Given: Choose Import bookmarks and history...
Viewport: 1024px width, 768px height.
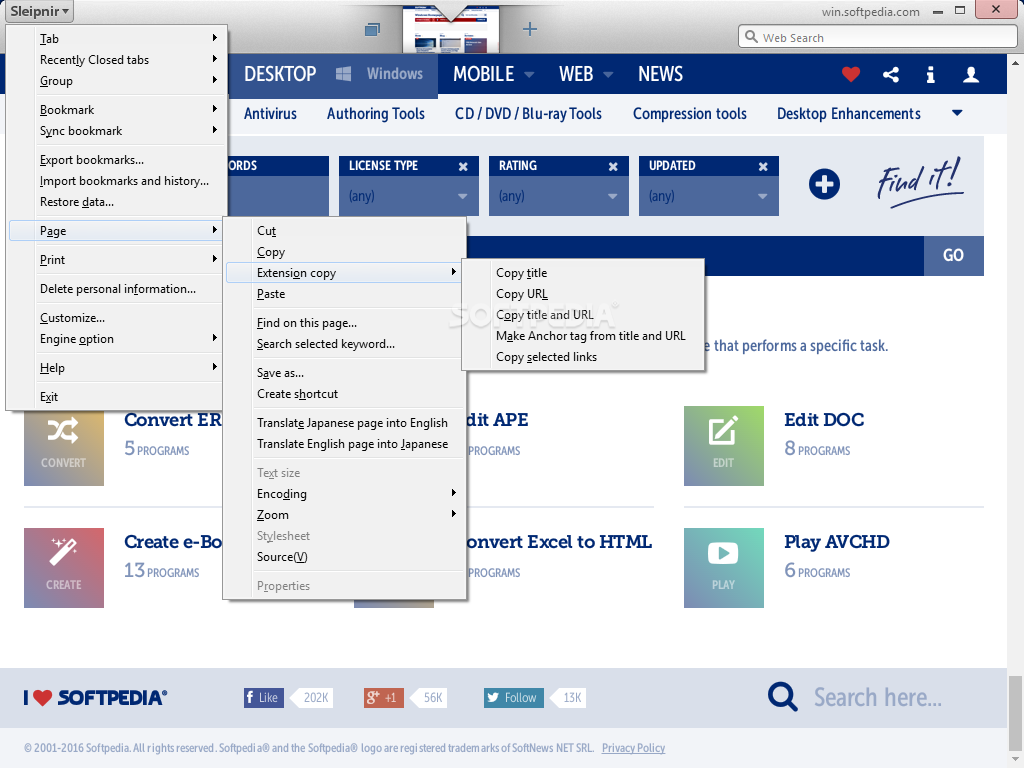Looking at the screenshot, I should 116,181.
